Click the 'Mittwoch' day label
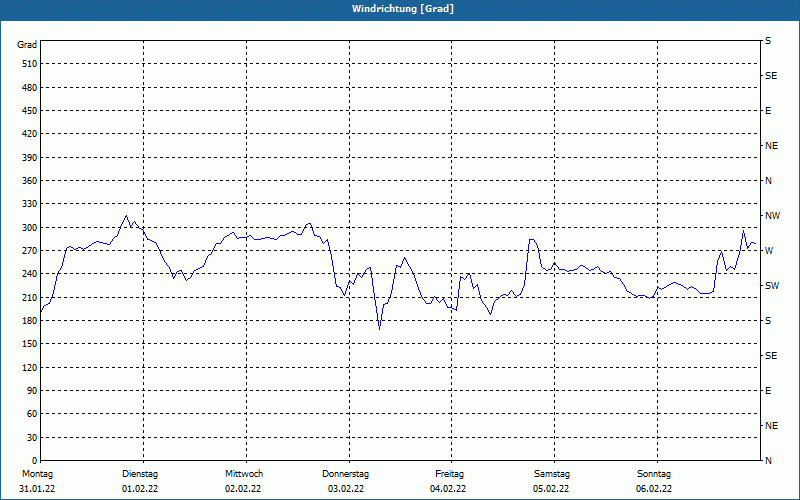The height and width of the screenshot is (500, 800). 244,474
